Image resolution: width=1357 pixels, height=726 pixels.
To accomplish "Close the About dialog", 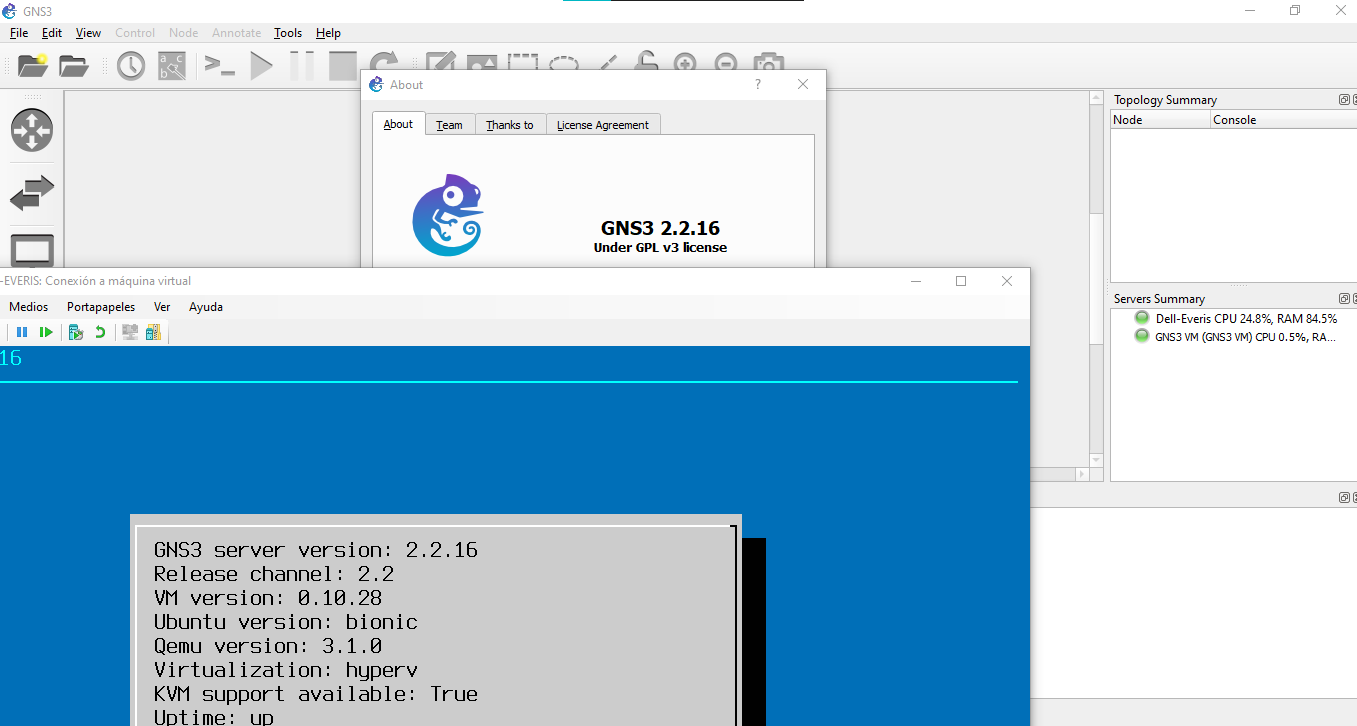I will (x=803, y=85).
